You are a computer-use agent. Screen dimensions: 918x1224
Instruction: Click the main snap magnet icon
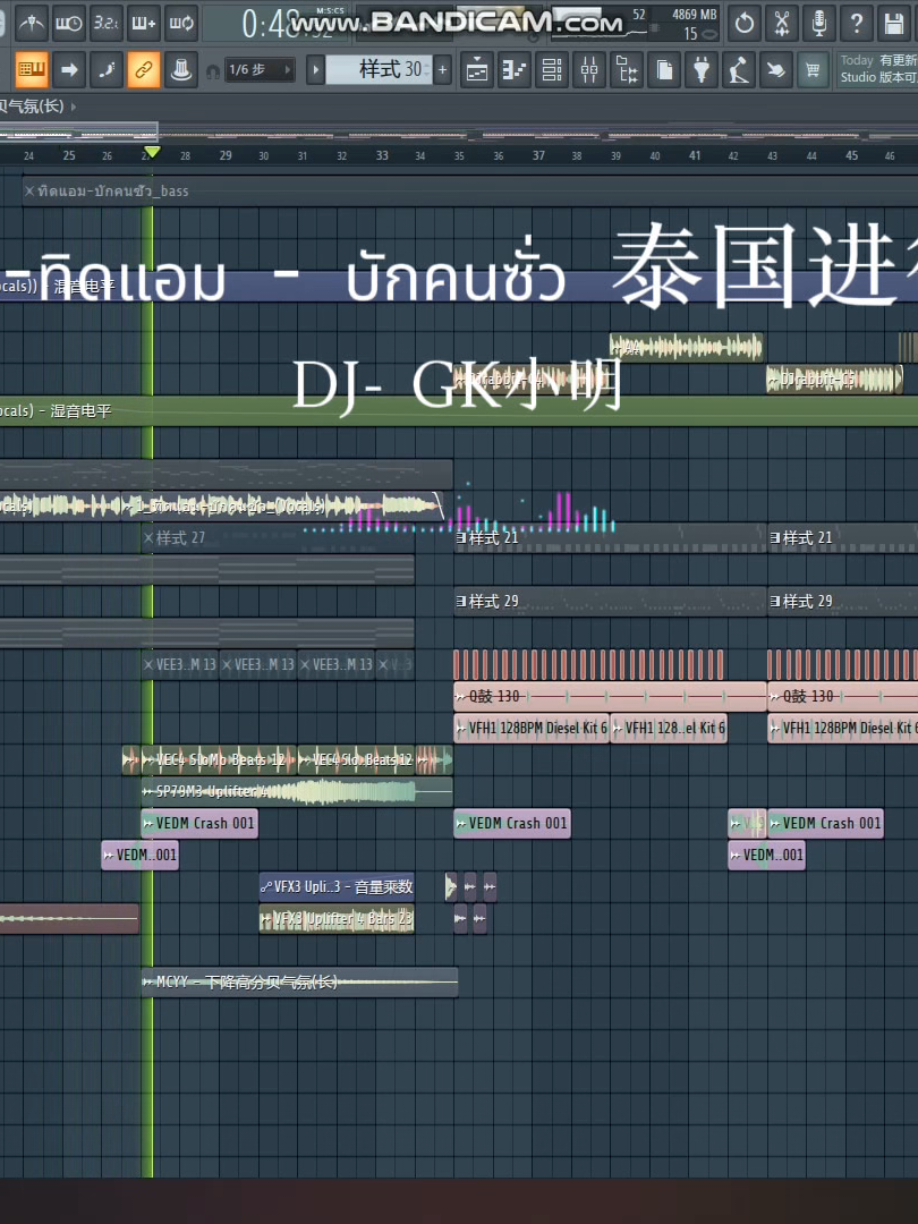click(212, 71)
